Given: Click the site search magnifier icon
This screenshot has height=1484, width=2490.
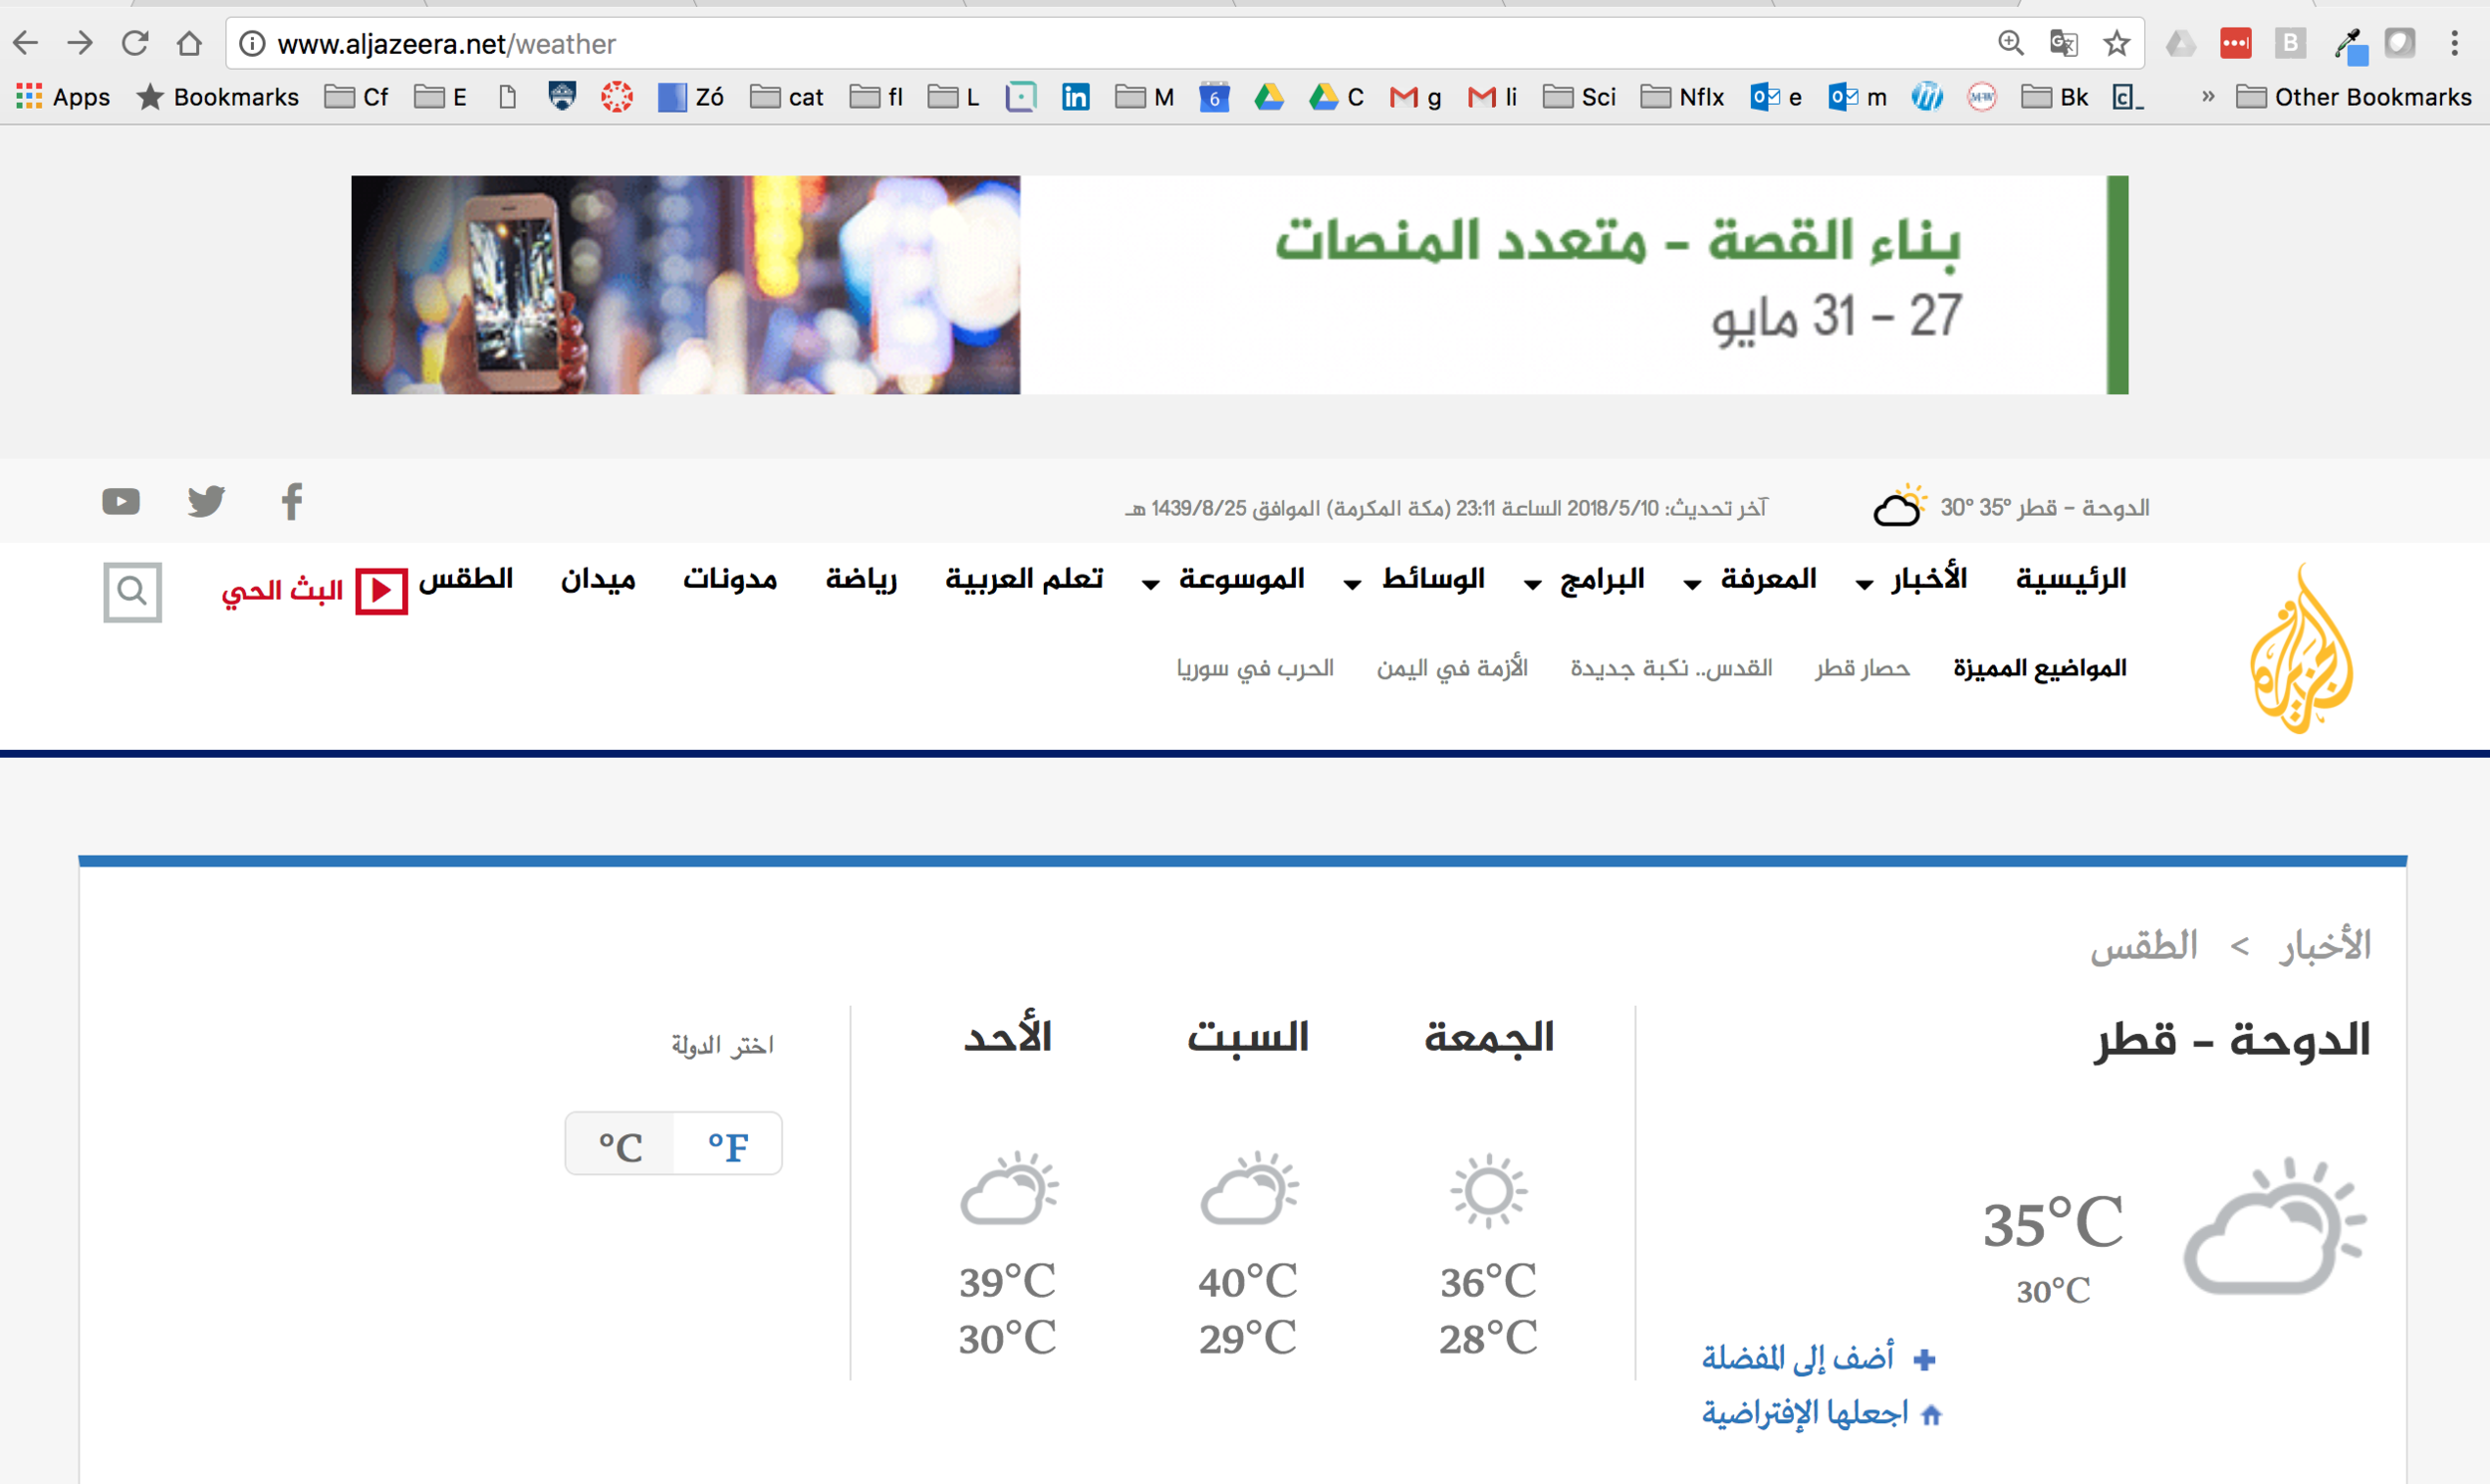Looking at the screenshot, I should coord(132,591).
